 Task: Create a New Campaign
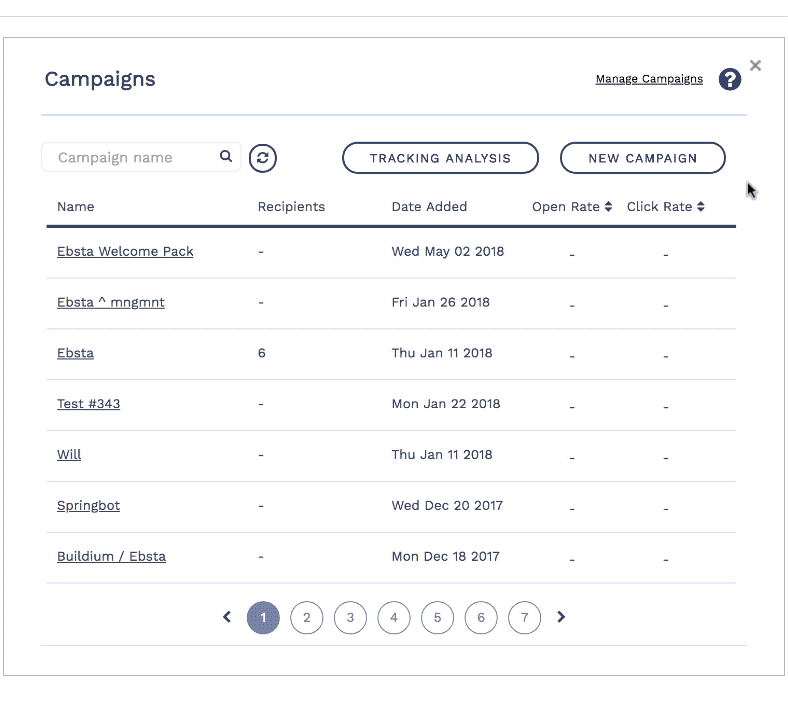[x=642, y=158]
